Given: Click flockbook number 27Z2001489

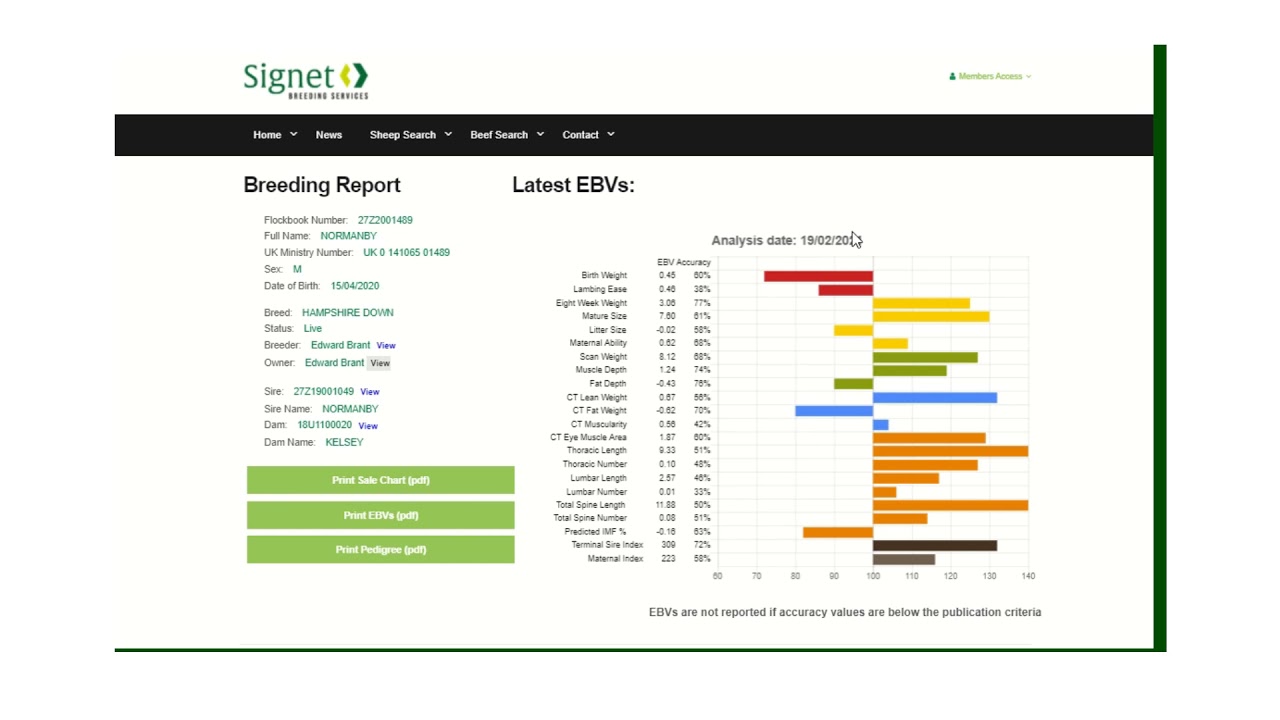Looking at the screenshot, I should pyautogui.click(x=385, y=220).
